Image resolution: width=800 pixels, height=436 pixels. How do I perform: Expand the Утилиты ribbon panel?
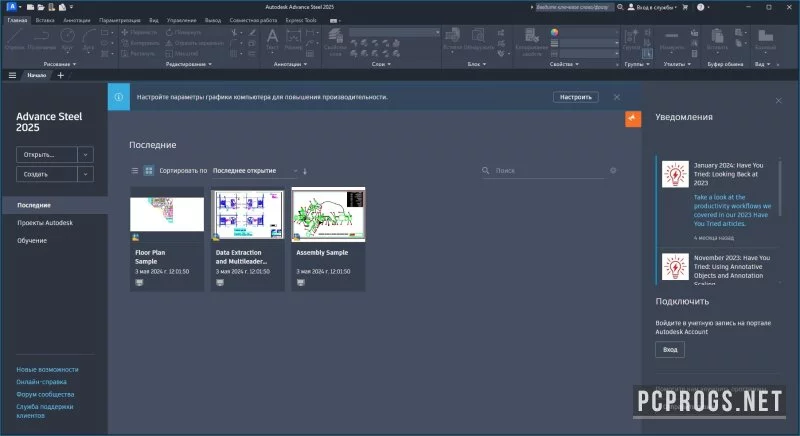(x=677, y=64)
